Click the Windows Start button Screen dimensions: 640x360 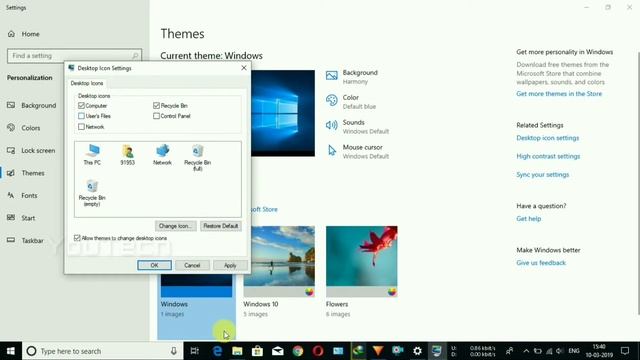(x=11, y=351)
